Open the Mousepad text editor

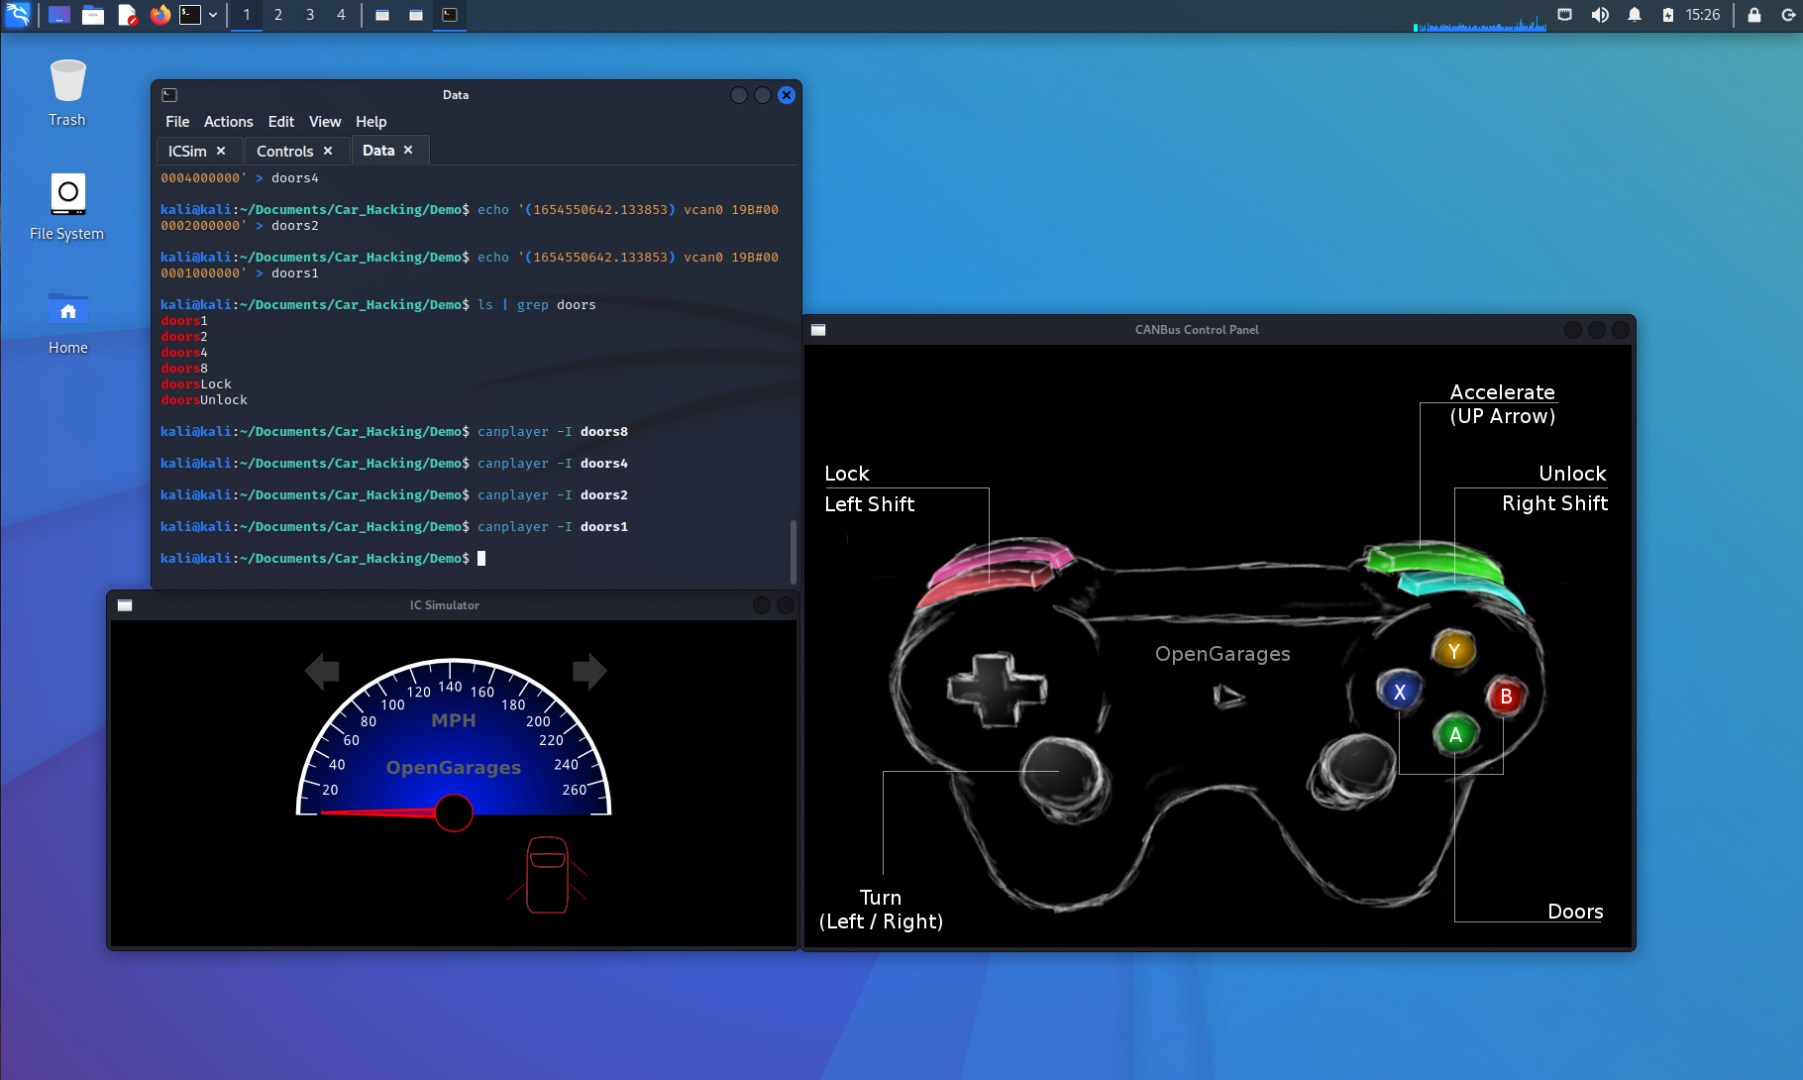pyautogui.click(x=127, y=15)
